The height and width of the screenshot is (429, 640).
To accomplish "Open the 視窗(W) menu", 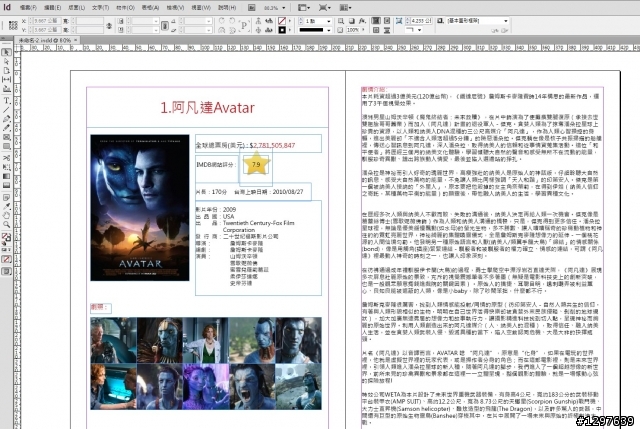I will (x=201, y=7).
